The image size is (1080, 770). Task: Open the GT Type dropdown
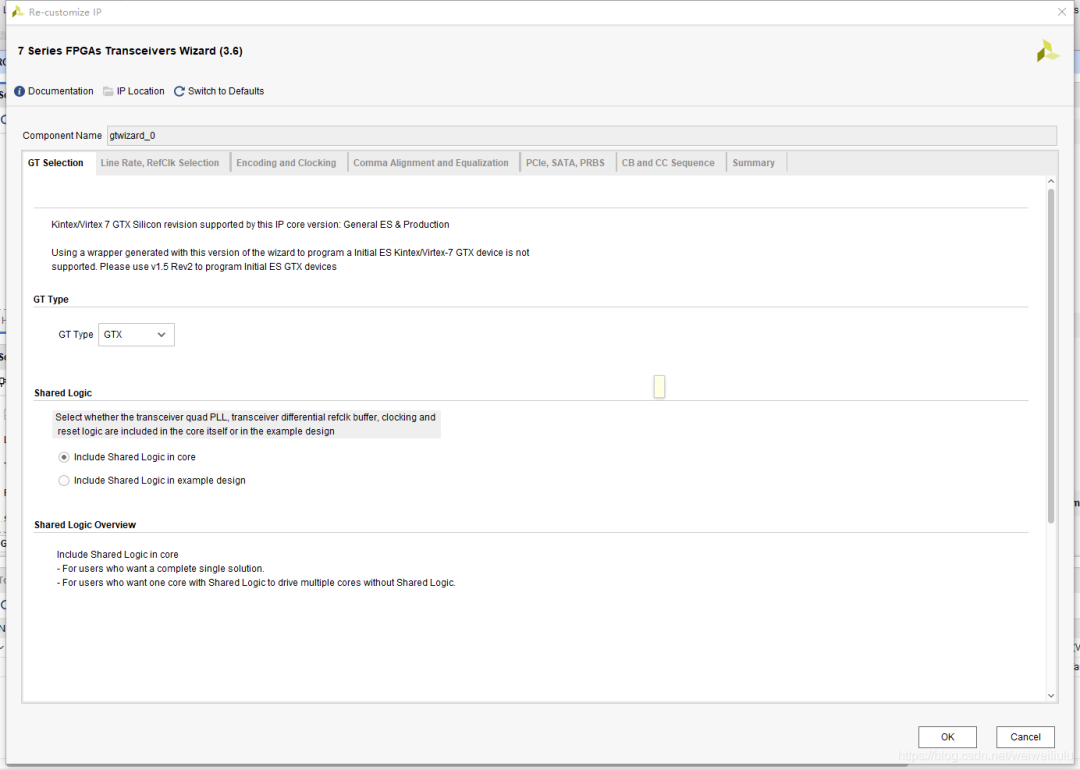click(136, 335)
